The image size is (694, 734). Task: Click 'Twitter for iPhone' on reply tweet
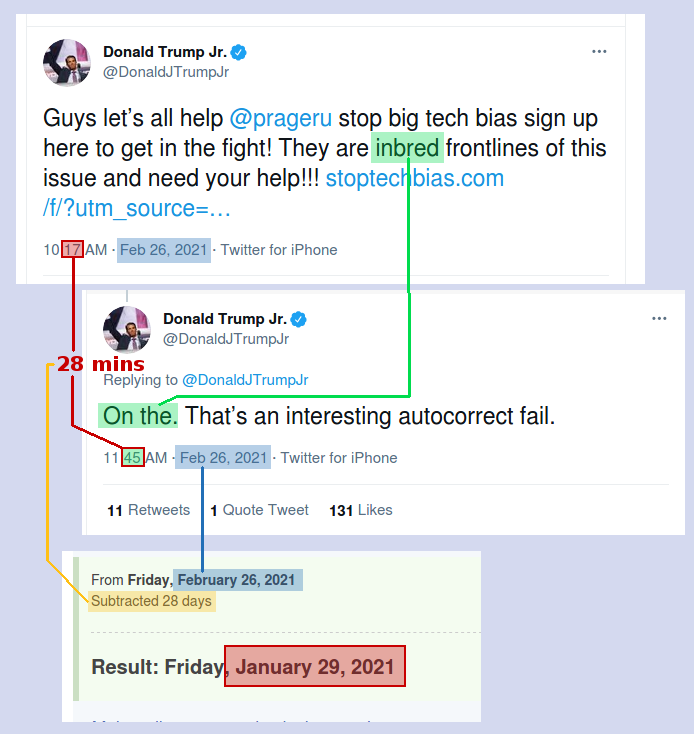coord(339,458)
